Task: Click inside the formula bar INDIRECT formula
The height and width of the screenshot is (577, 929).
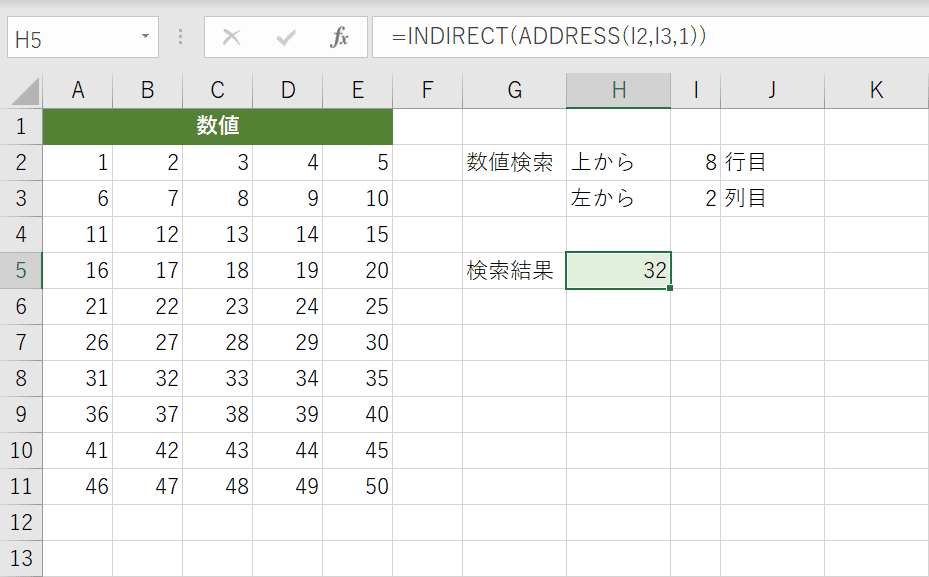Action: click(x=549, y=37)
